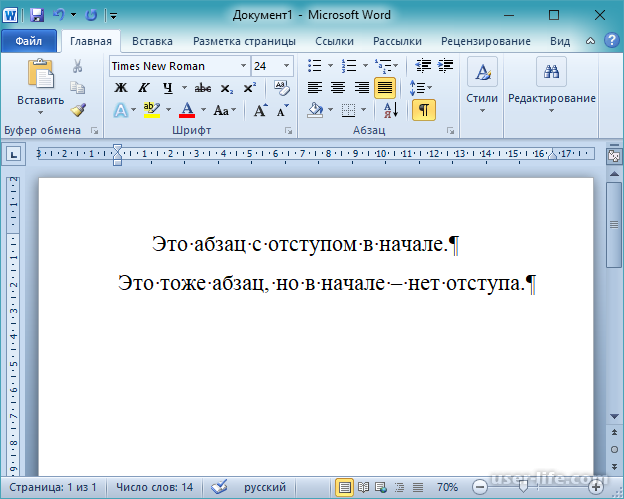This screenshot has width=624, height=499.
Task: Zoom in with the plus button
Action: tap(596, 487)
